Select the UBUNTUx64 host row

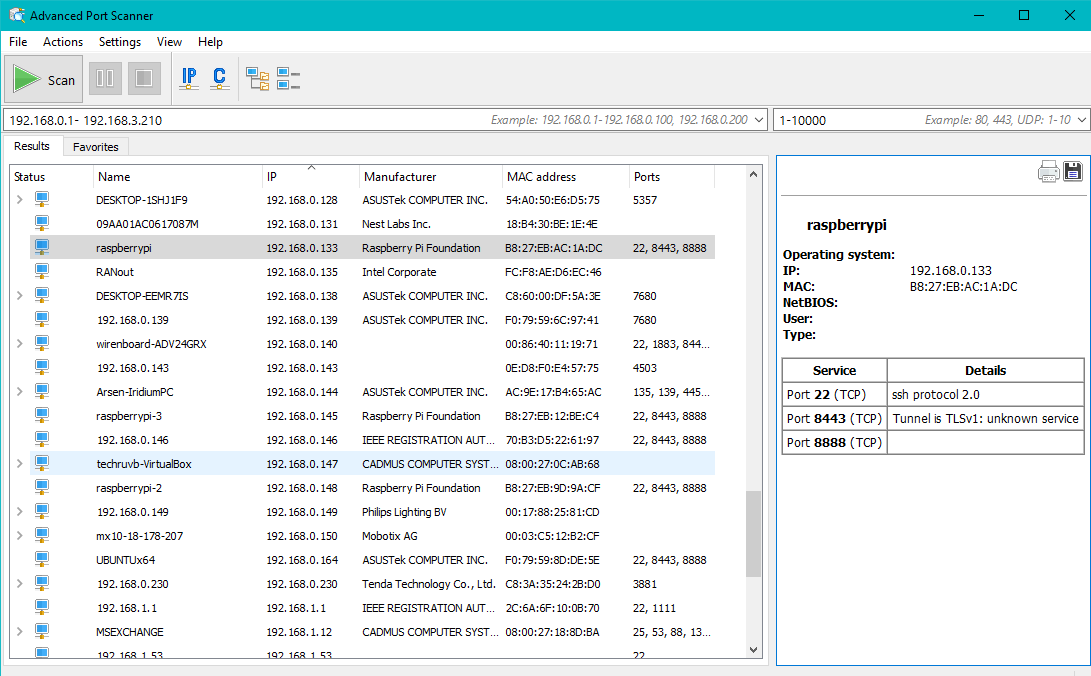(126, 560)
